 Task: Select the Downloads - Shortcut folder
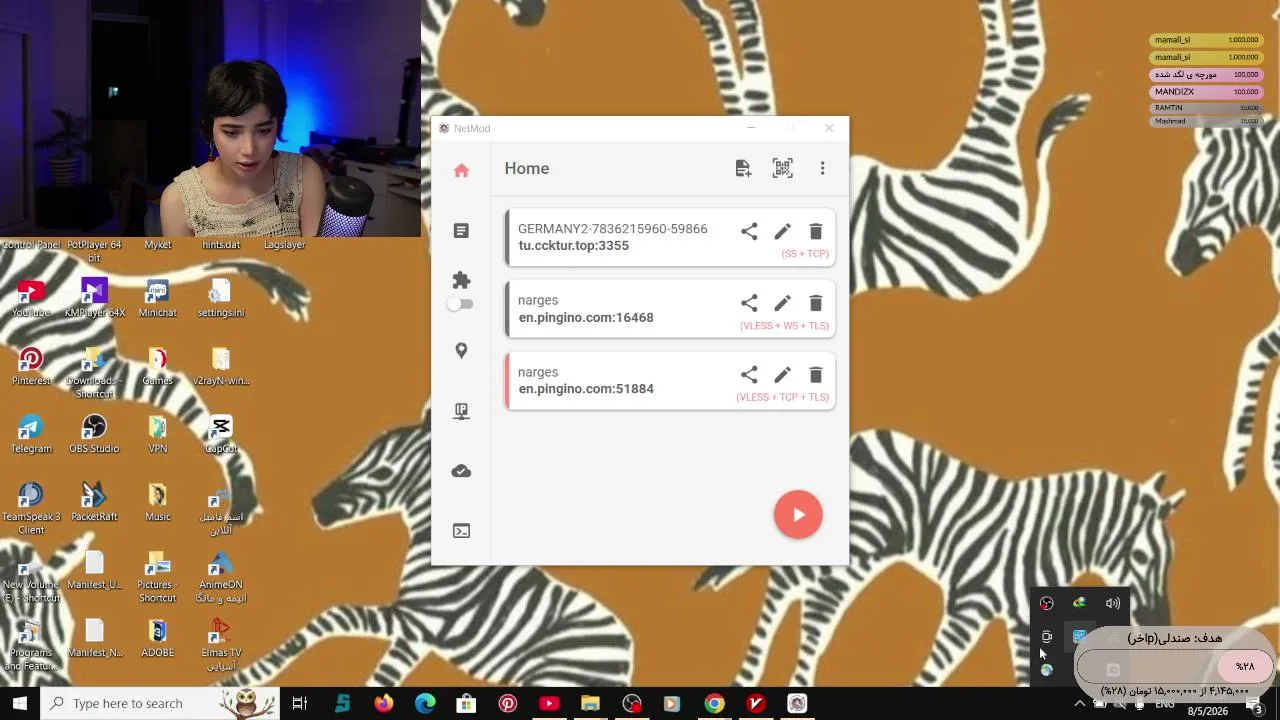(x=94, y=372)
